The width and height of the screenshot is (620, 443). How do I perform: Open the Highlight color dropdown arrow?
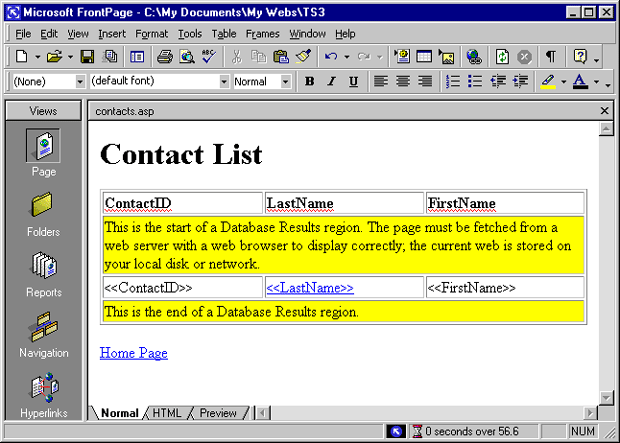(563, 82)
